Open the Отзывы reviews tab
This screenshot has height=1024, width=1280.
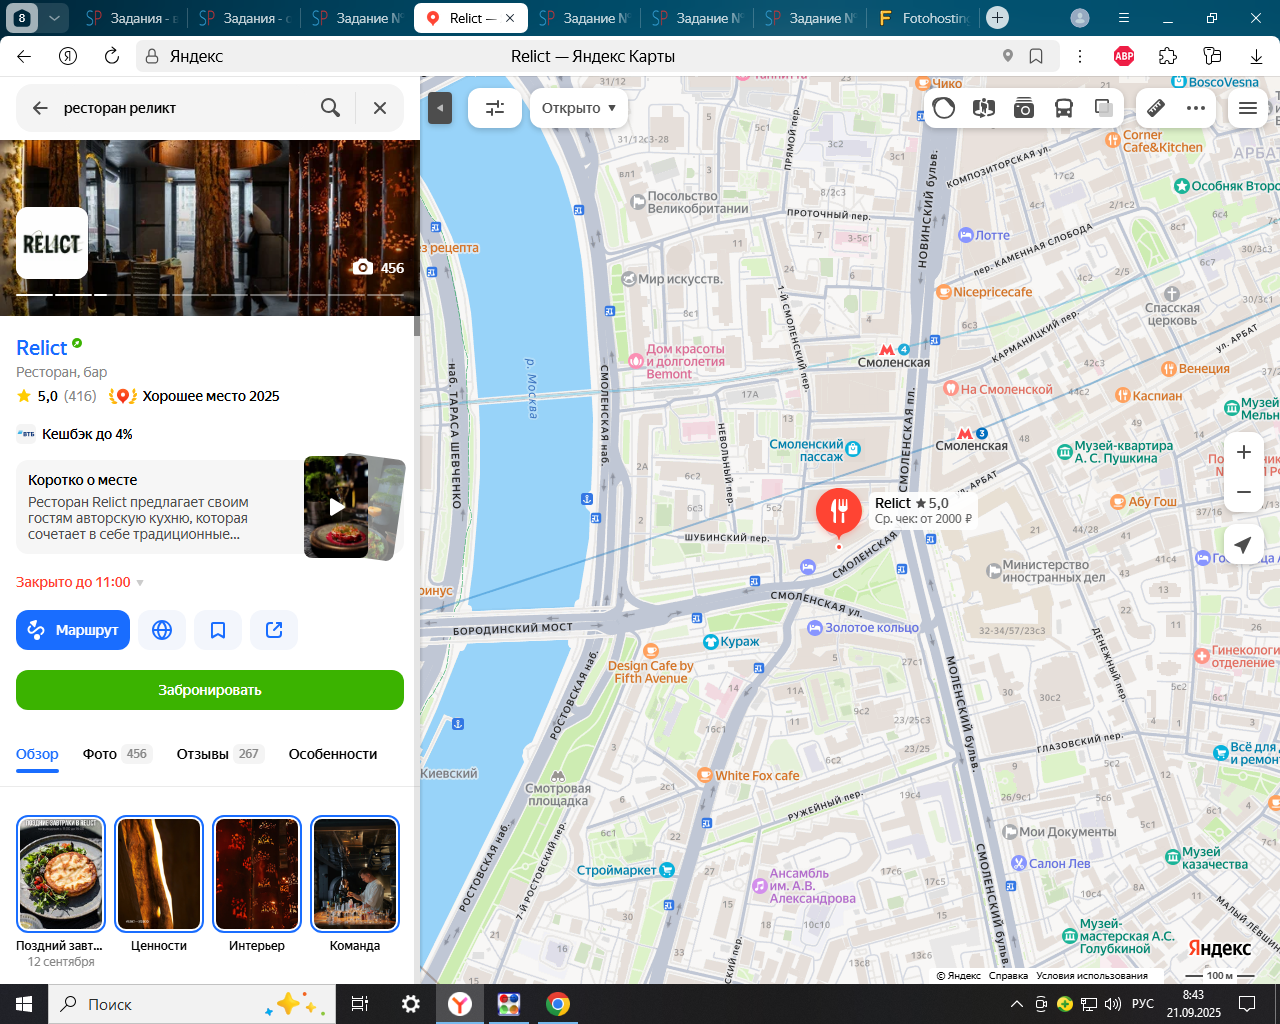click(x=220, y=754)
